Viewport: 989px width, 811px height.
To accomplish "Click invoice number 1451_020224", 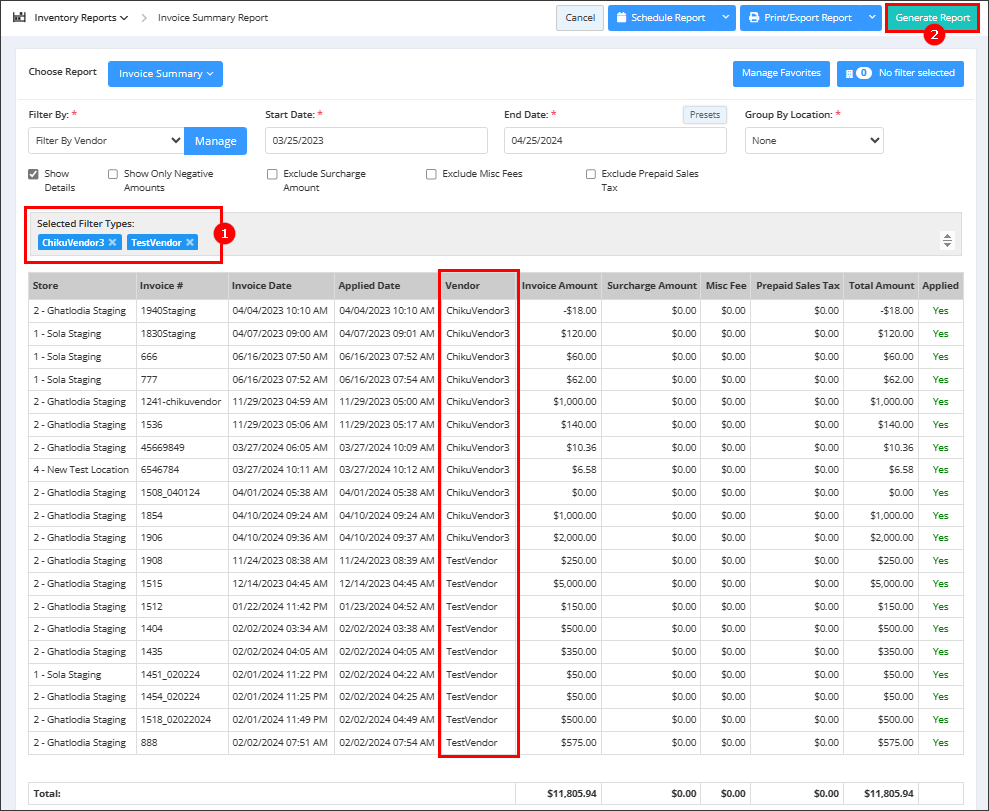I will tap(170, 675).
